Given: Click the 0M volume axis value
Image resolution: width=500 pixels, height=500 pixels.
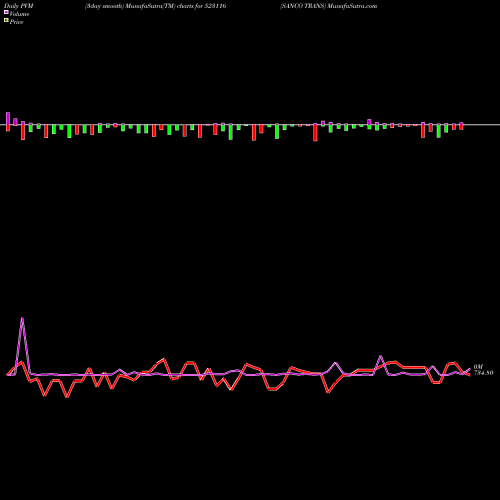Looking at the screenshot, I should coord(478,367).
